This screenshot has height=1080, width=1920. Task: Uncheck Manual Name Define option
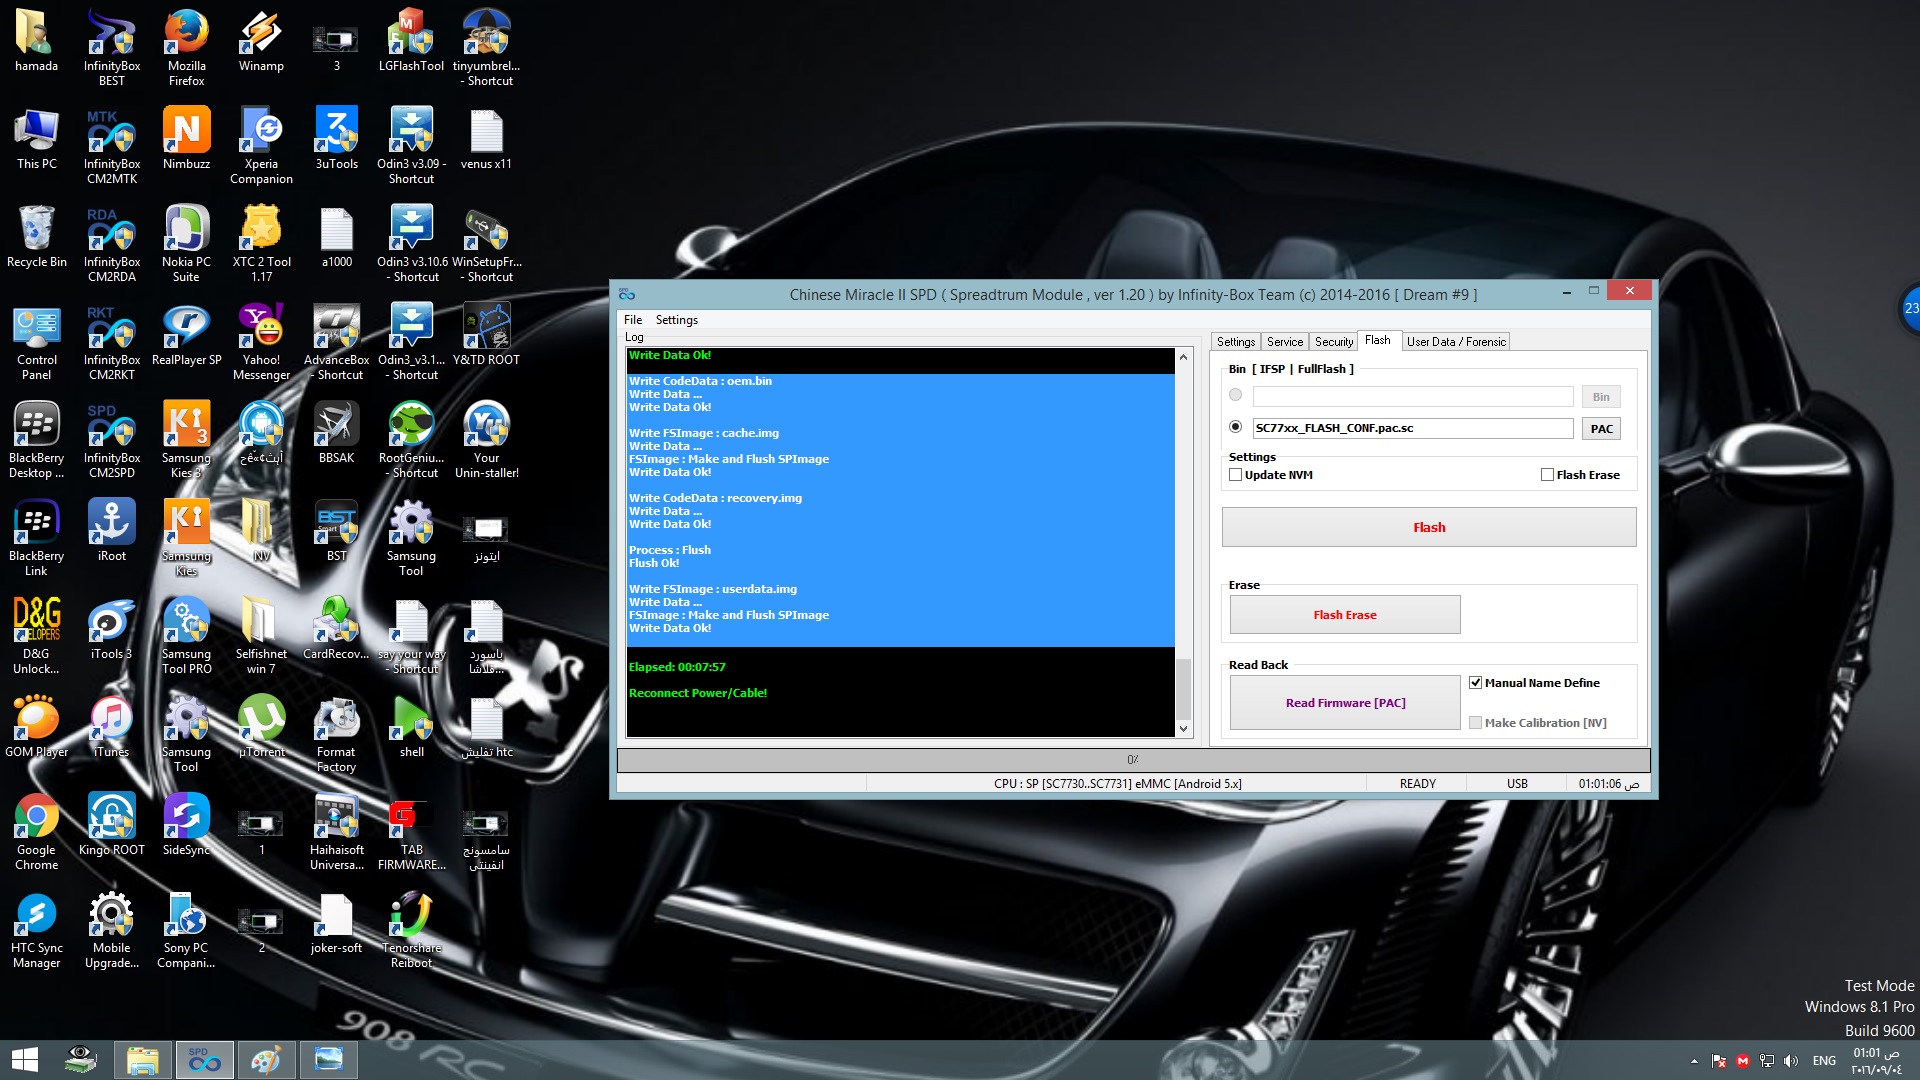(x=1476, y=683)
